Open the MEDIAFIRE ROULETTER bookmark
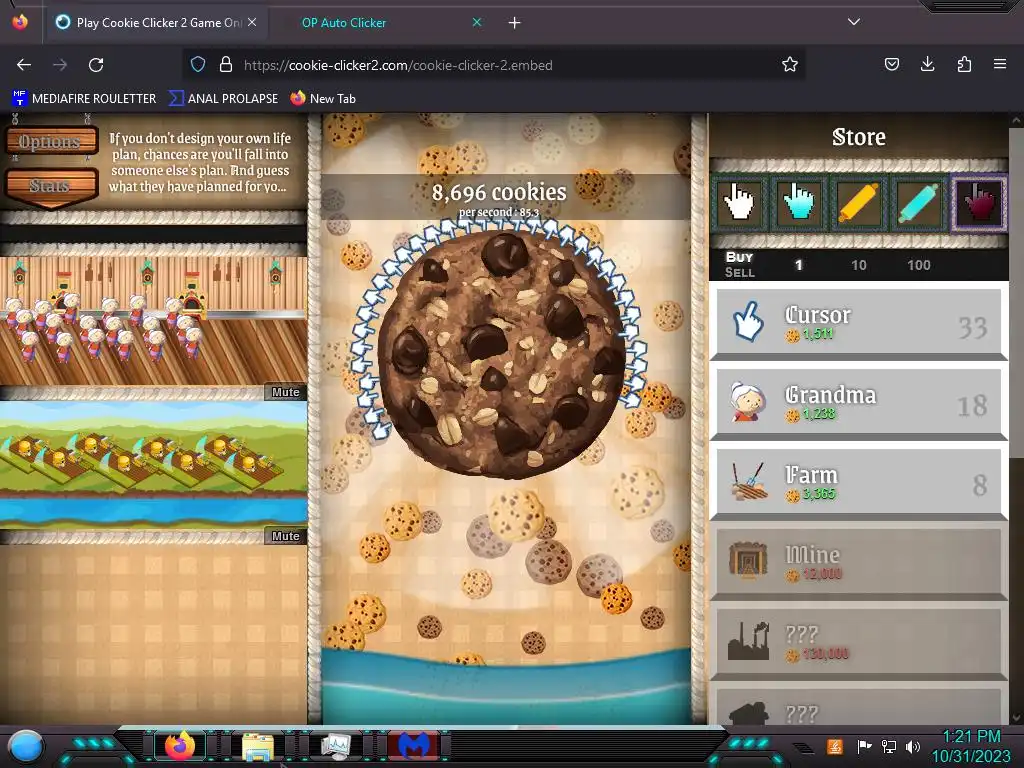 coord(84,99)
